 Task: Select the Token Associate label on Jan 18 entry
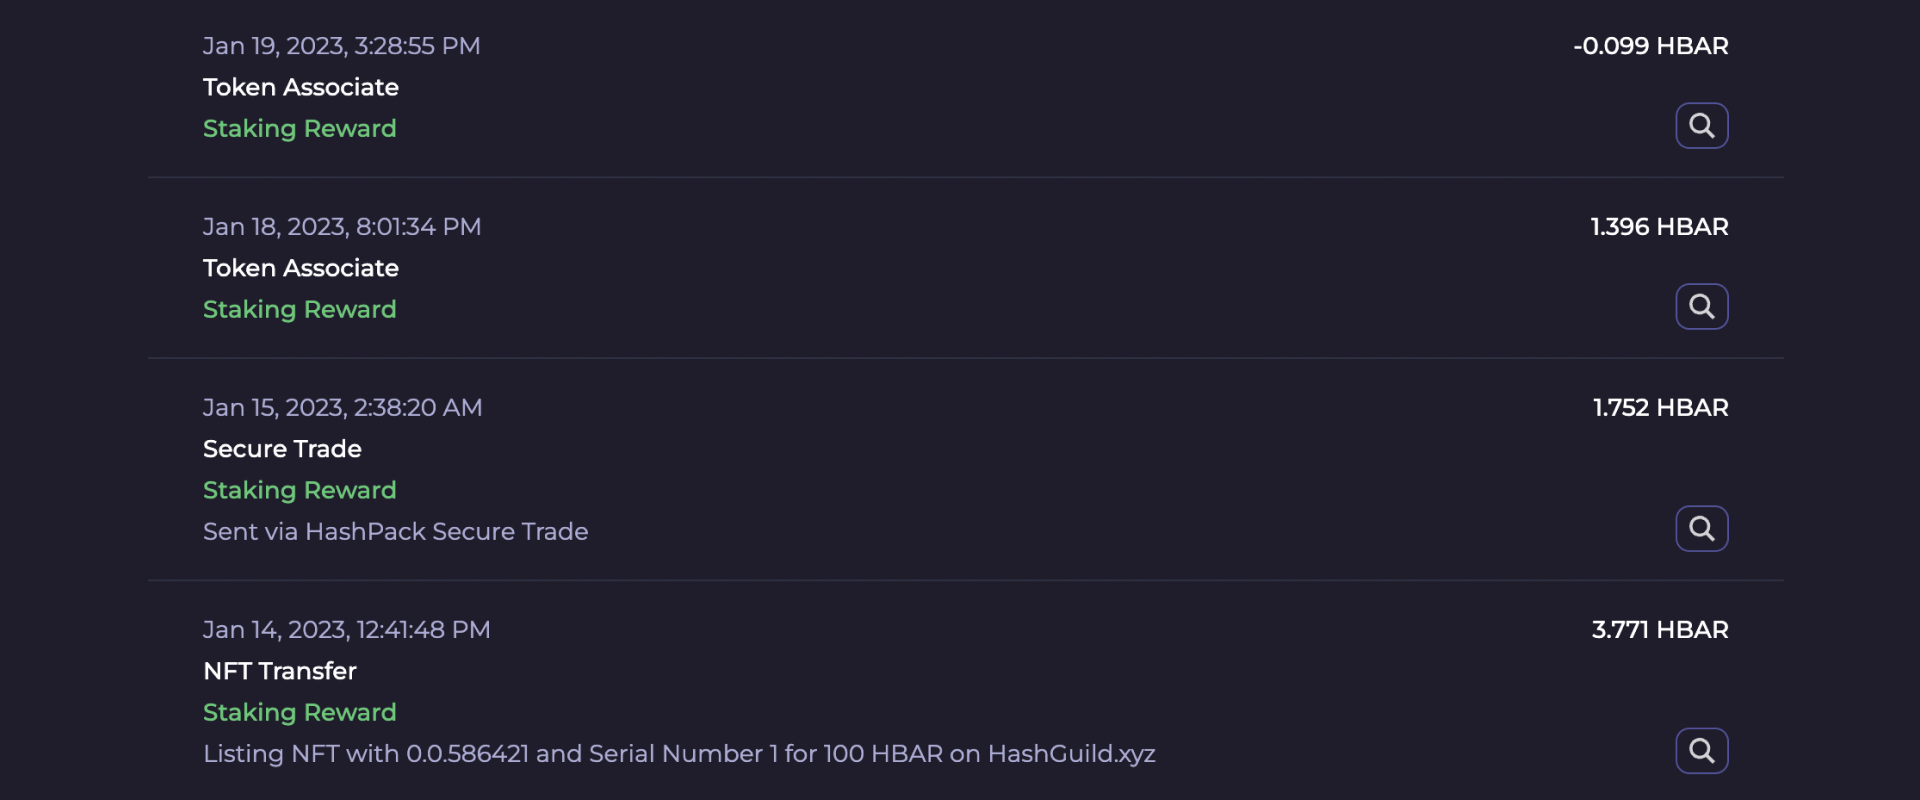pos(300,268)
